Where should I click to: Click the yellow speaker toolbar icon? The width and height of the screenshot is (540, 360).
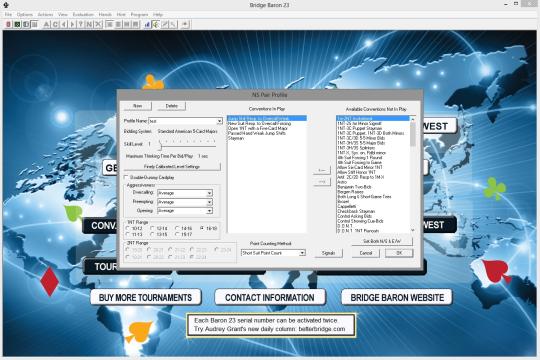(x=156, y=24)
